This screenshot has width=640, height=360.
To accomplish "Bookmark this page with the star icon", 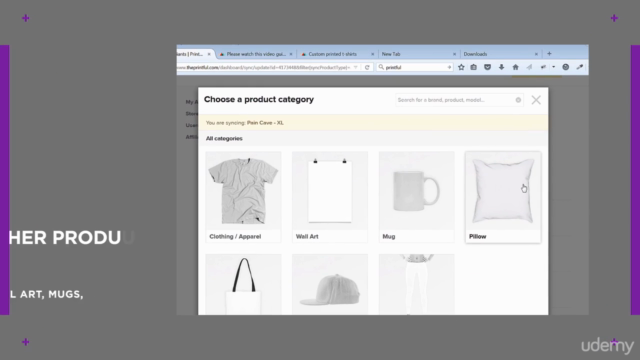I will [461, 67].
